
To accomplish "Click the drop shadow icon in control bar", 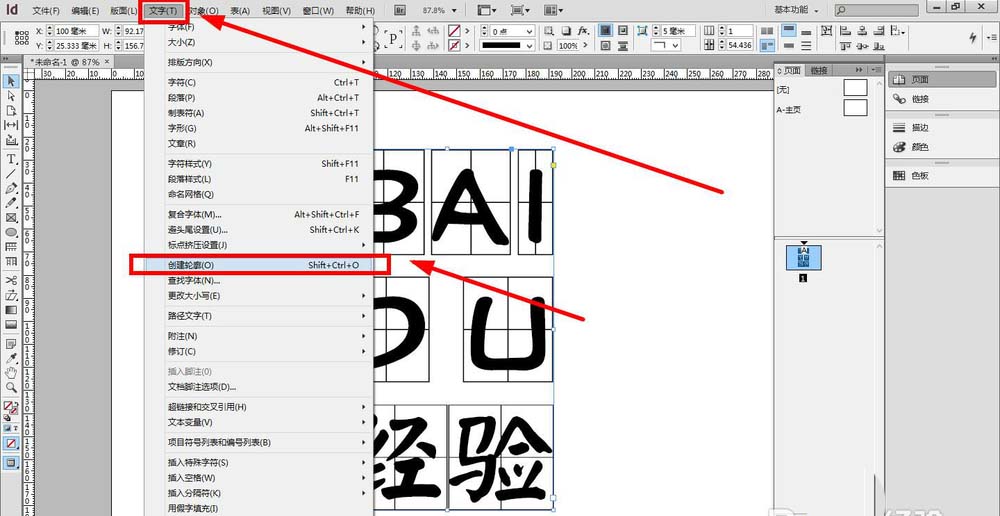I will coord(566,31).
